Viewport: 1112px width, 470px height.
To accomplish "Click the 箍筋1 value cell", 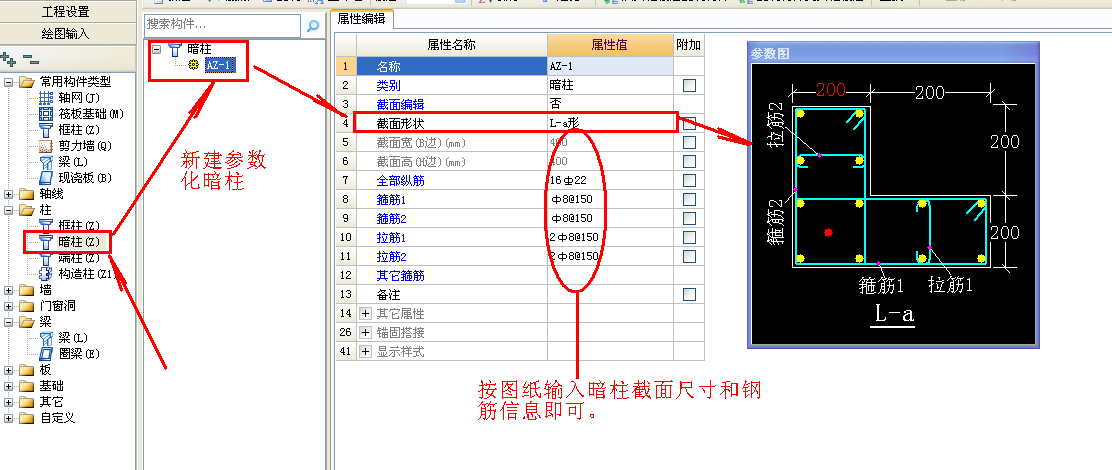I will tap(610, 199).
